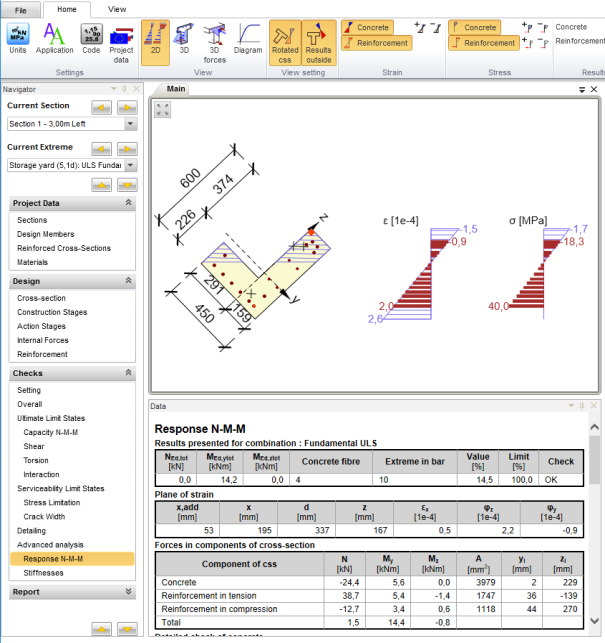Toggle Concrete in the Strain group

tap(376, 27)
